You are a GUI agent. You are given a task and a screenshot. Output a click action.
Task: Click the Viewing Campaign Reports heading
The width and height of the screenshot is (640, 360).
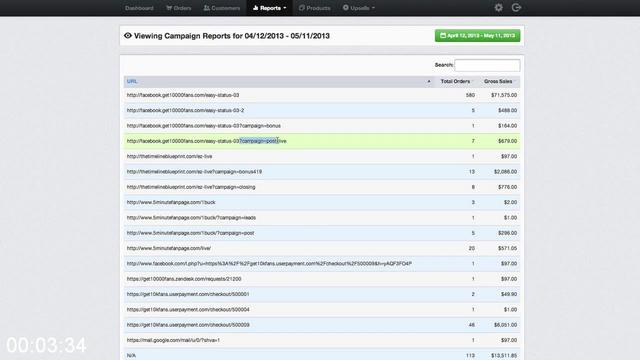coord(232,36)
